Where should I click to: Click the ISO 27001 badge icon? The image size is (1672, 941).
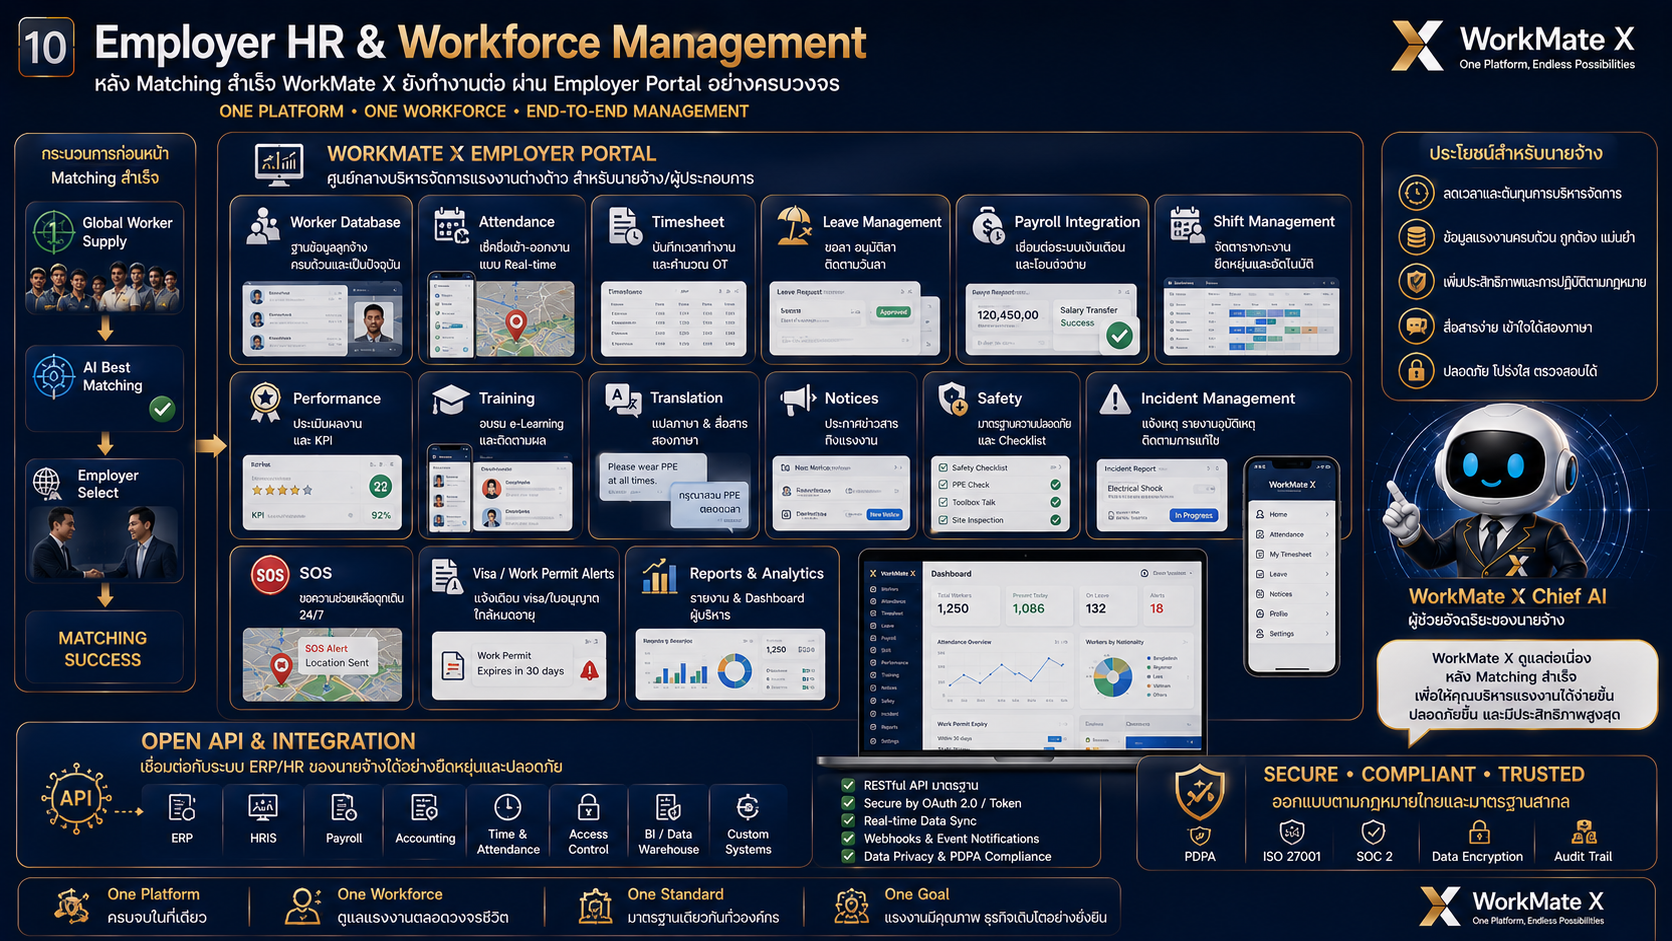coord(1292,832)
